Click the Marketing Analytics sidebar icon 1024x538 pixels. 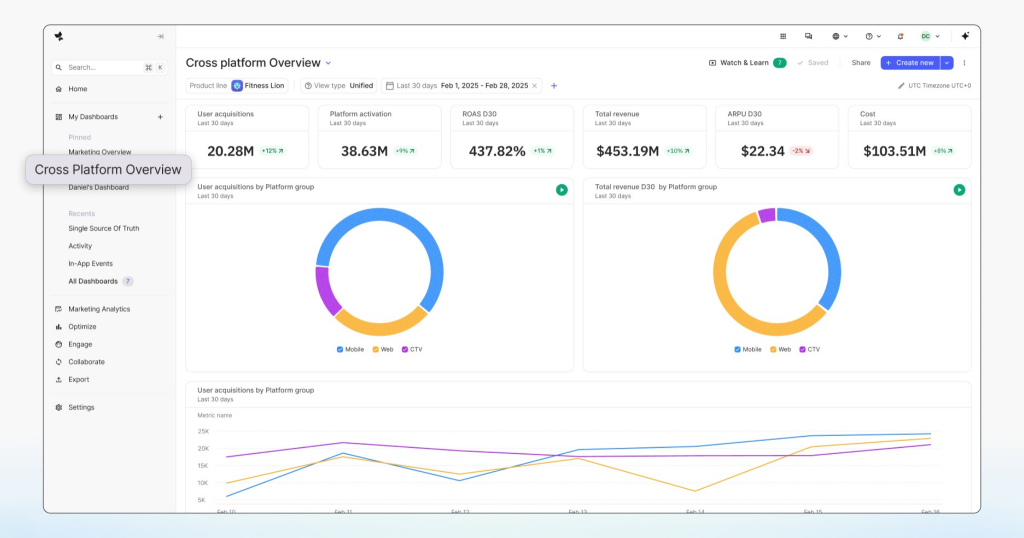pyautogui.click(x=59, y=309)
